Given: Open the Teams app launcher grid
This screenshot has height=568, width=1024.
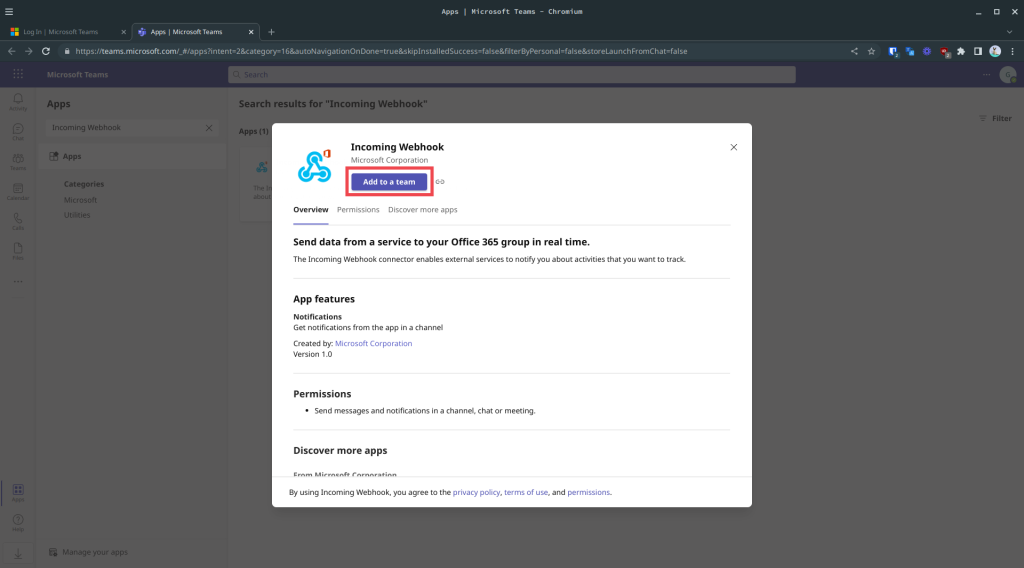Looking at the screenshot, I should pos(18,74).
